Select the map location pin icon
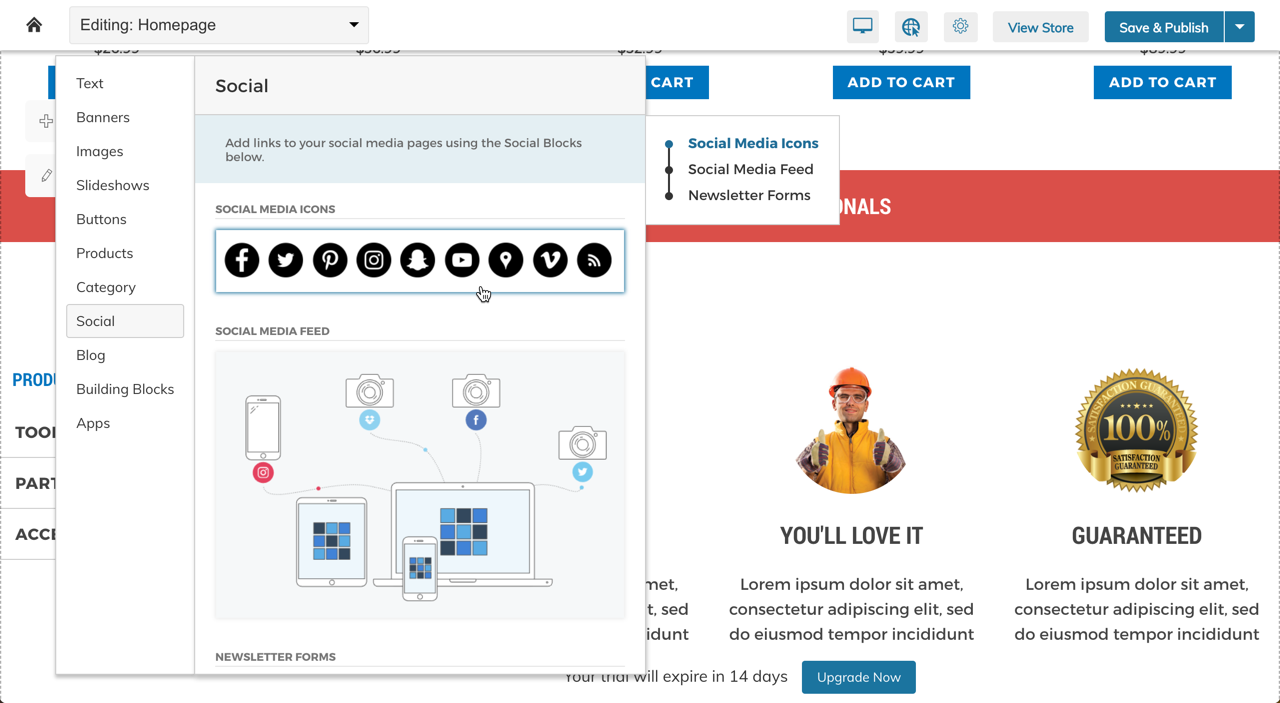Viewport: 1280px width, 703px height. coord(506,260)
